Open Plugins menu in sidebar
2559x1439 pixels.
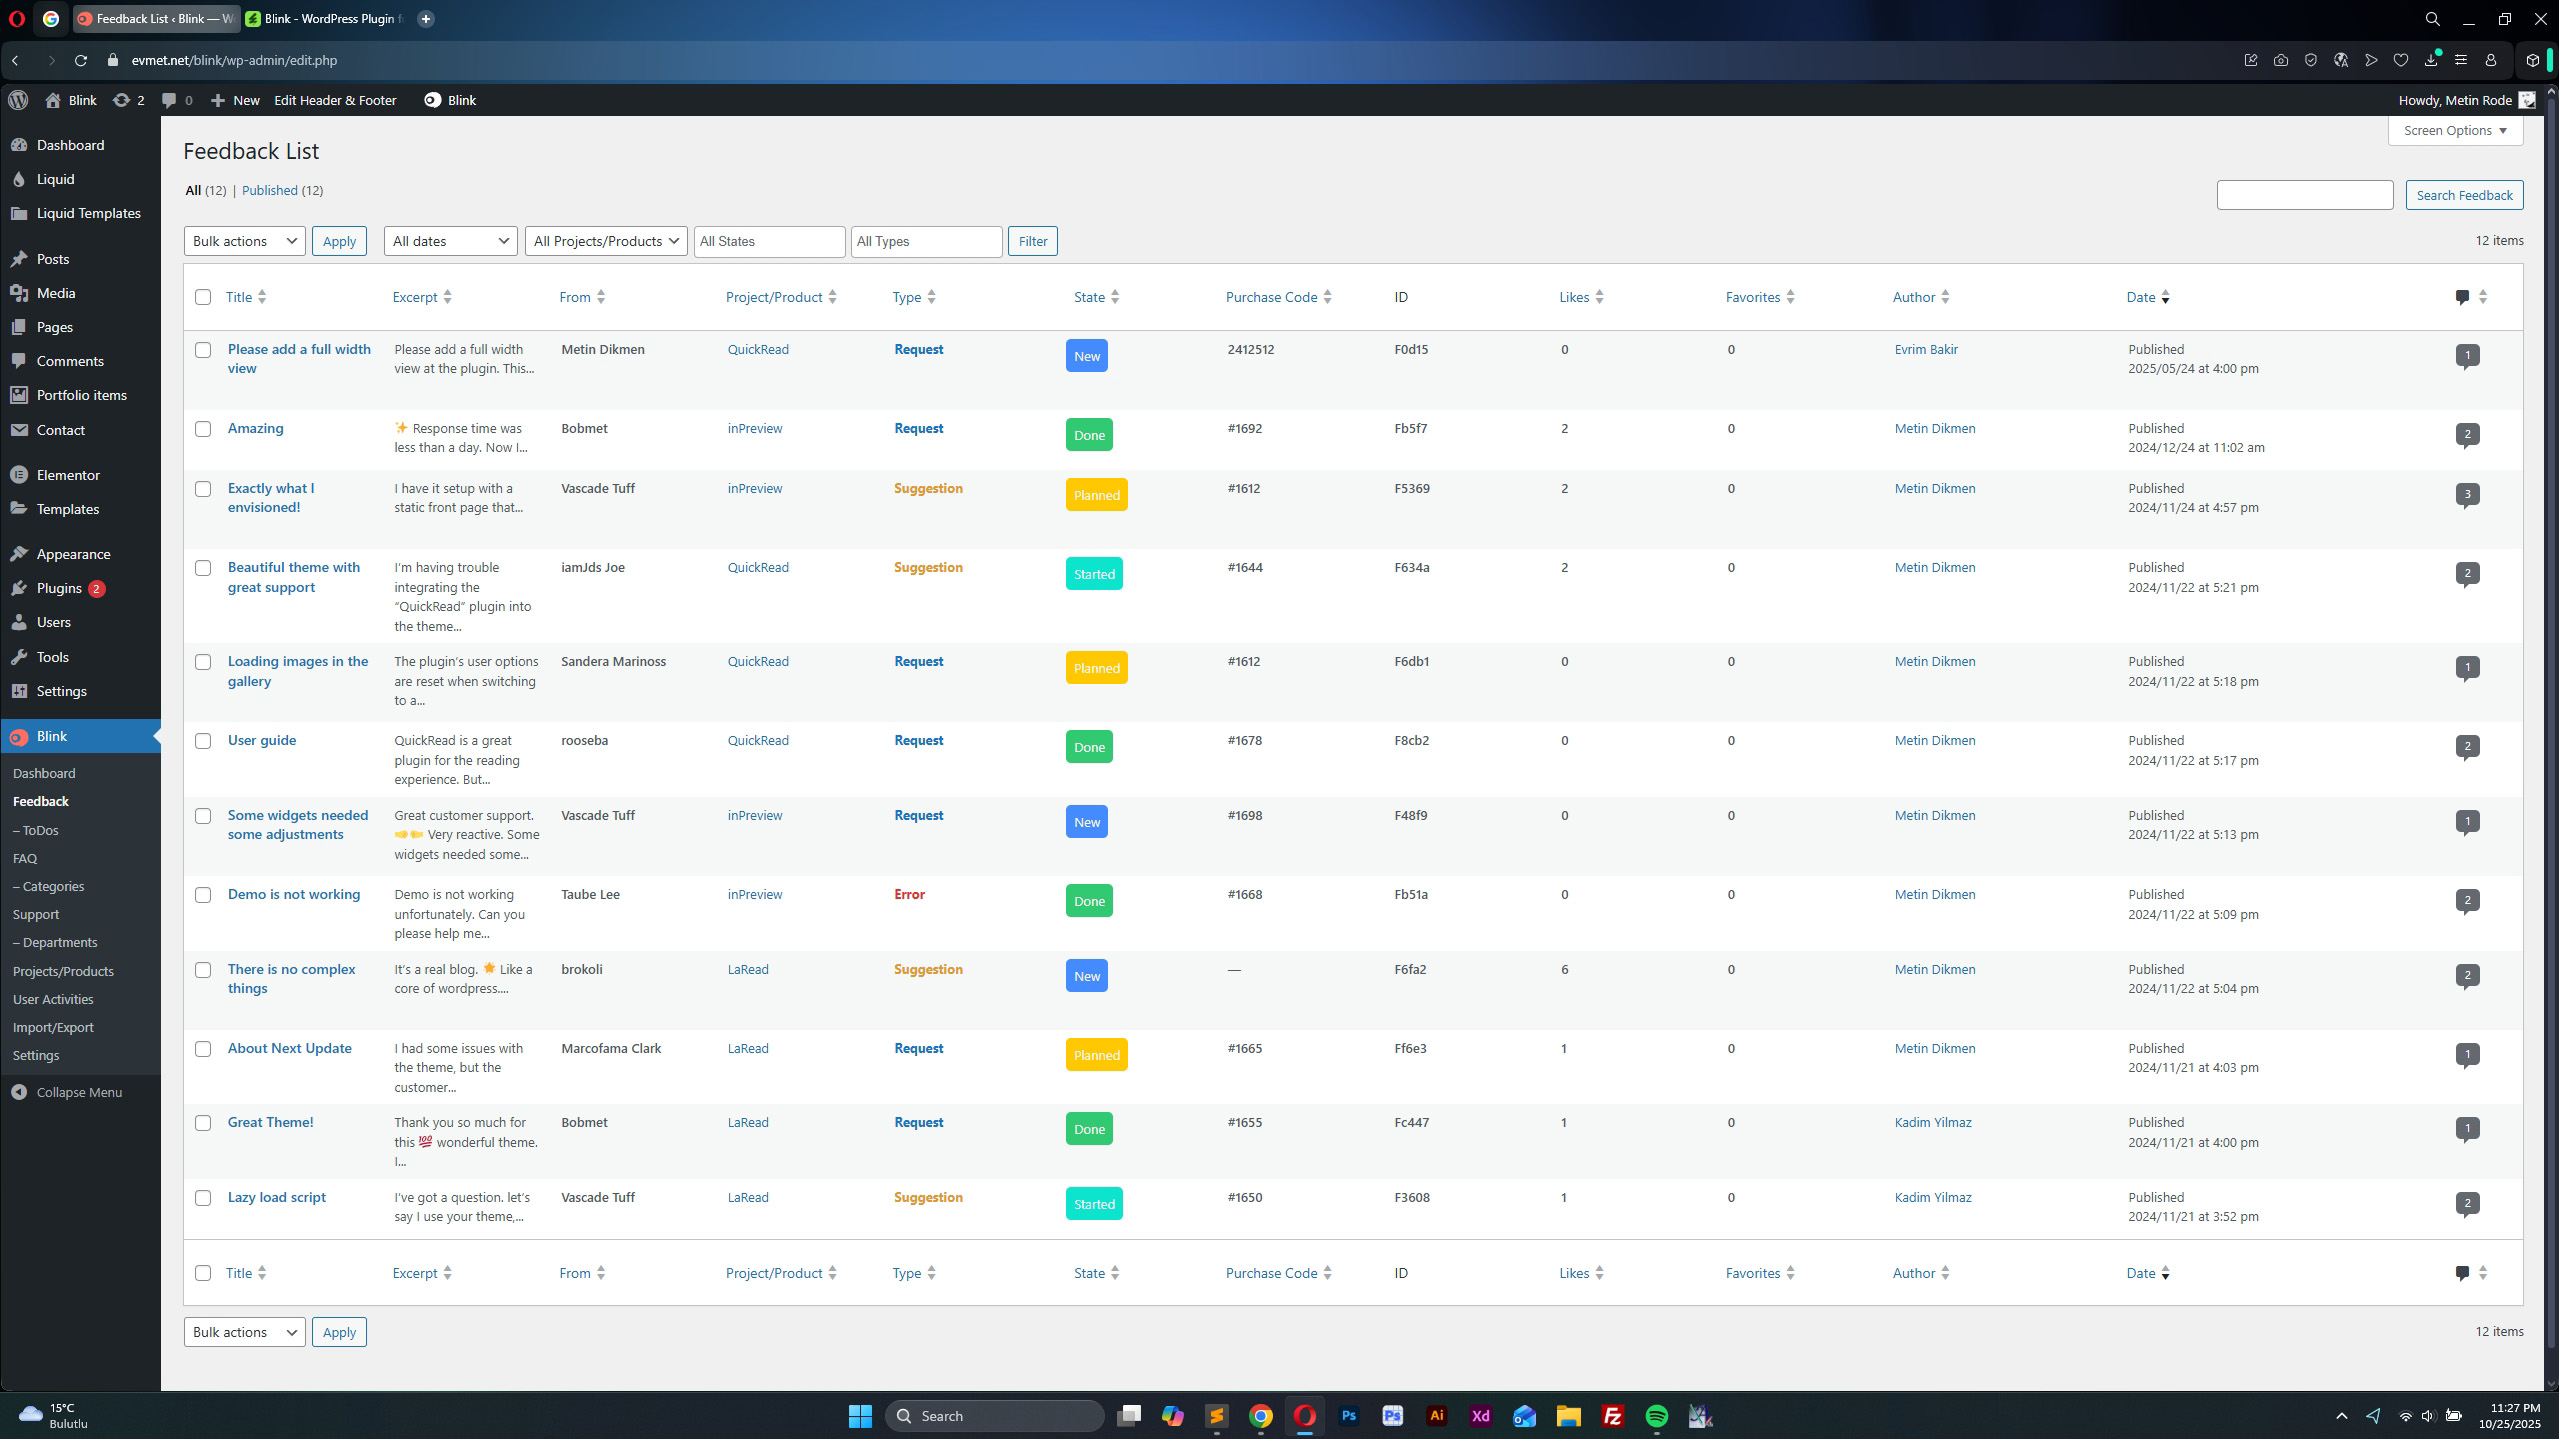click(x=59, y=588)
